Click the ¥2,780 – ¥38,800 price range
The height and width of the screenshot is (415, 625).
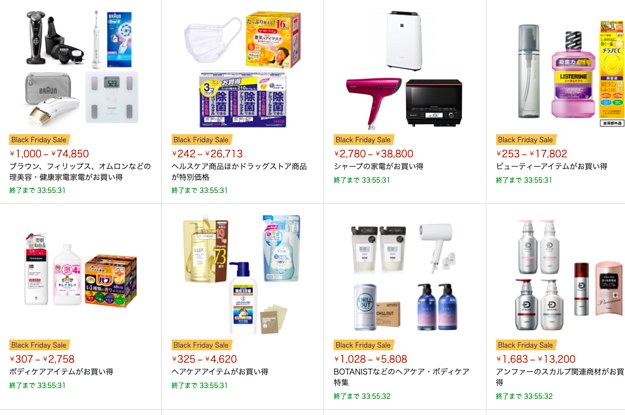373,153
